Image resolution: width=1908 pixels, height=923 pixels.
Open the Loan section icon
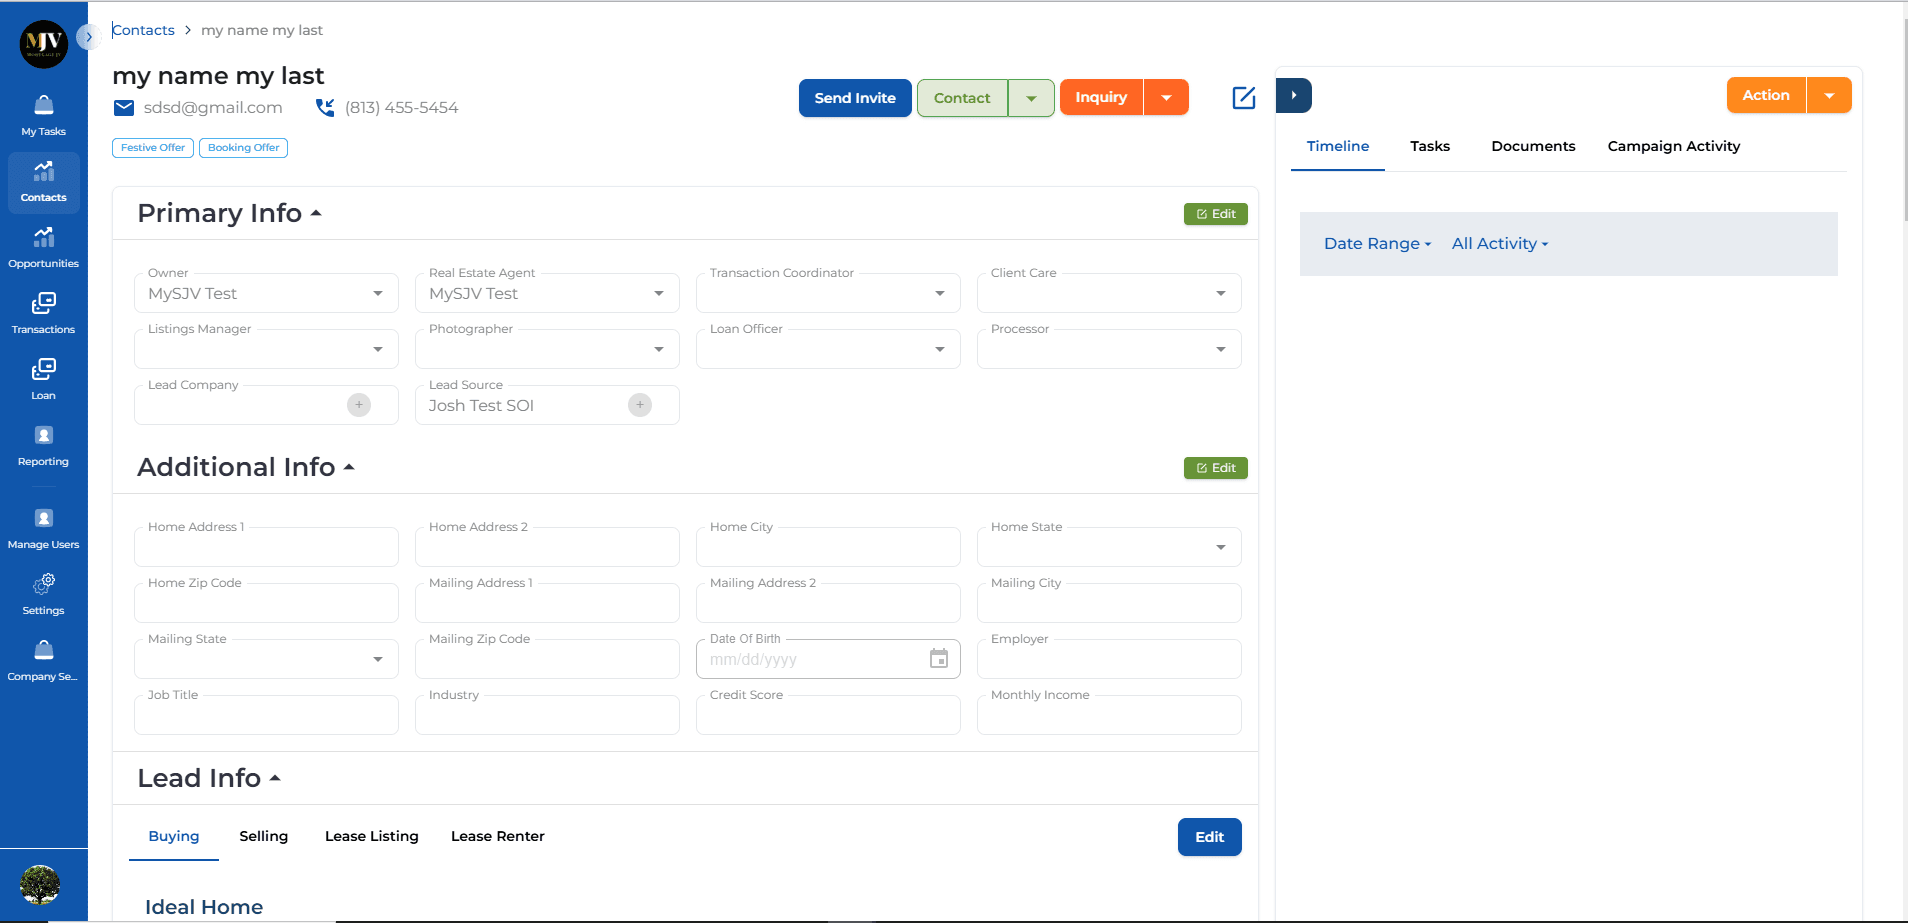point(44,370)
